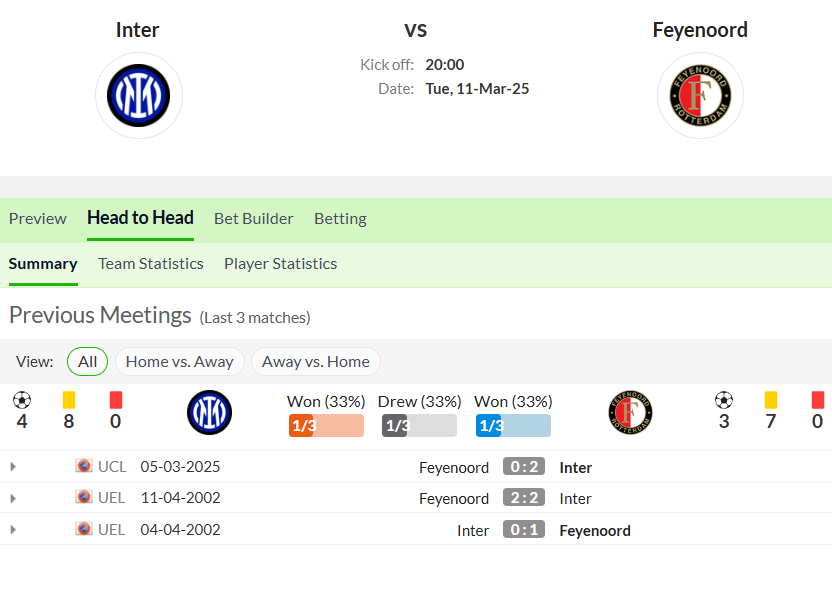Image resolution: width=832 pixels, height=603 pixels.
Task: Open the 0:2 score for Feyenoord vs Inter
Action: point(524,467)
